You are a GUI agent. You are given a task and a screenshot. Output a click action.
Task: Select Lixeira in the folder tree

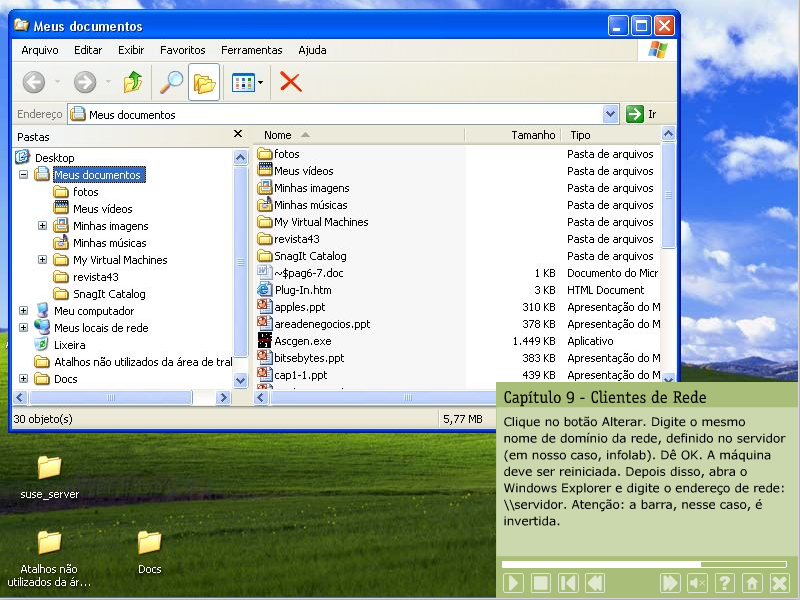point(69,344)
